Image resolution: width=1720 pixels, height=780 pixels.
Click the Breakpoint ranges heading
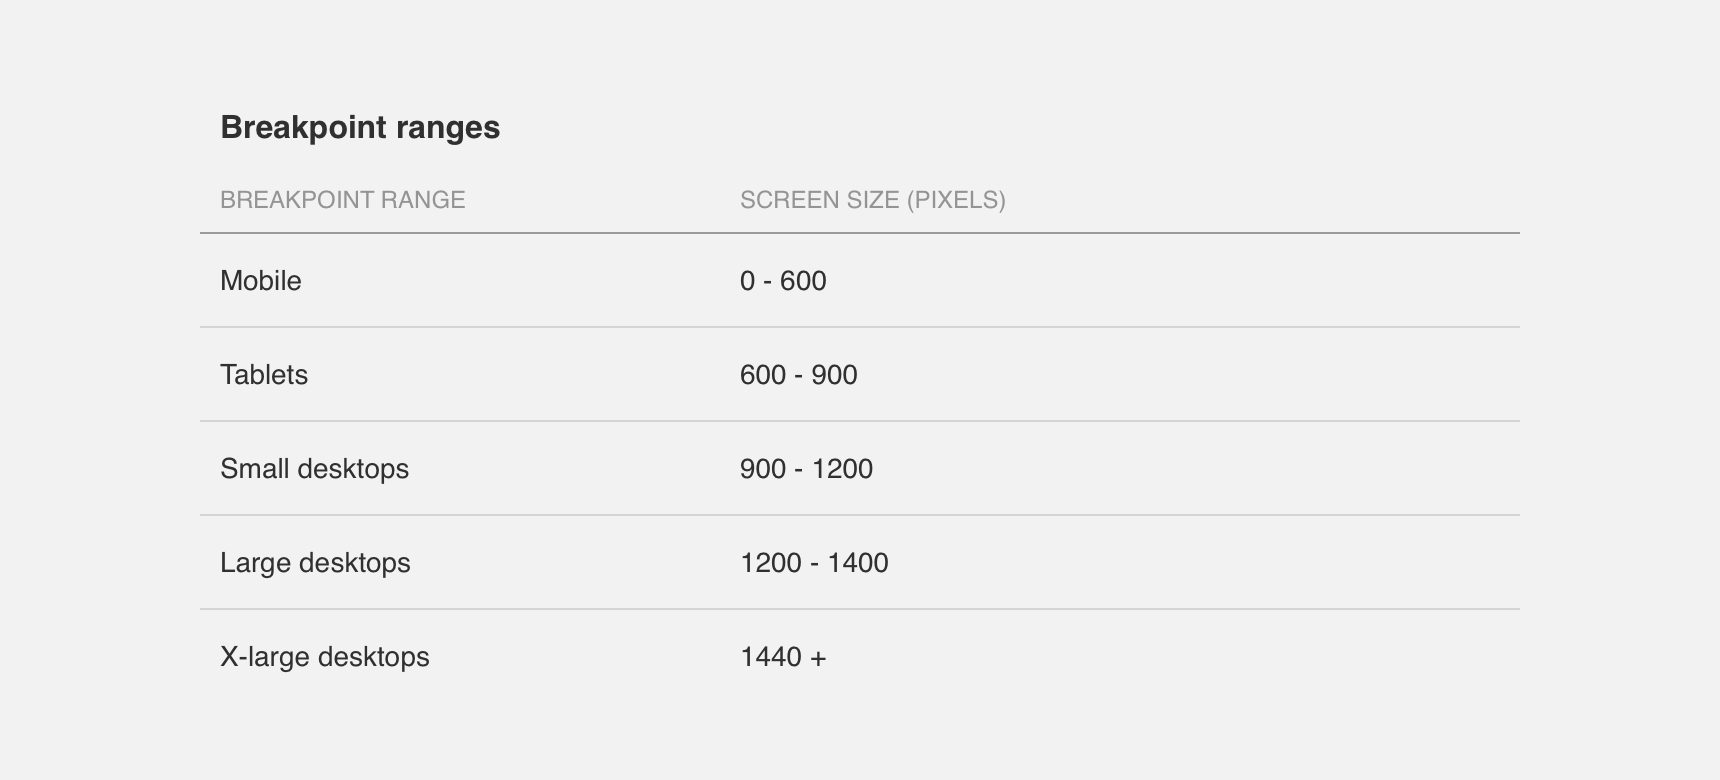360,128
